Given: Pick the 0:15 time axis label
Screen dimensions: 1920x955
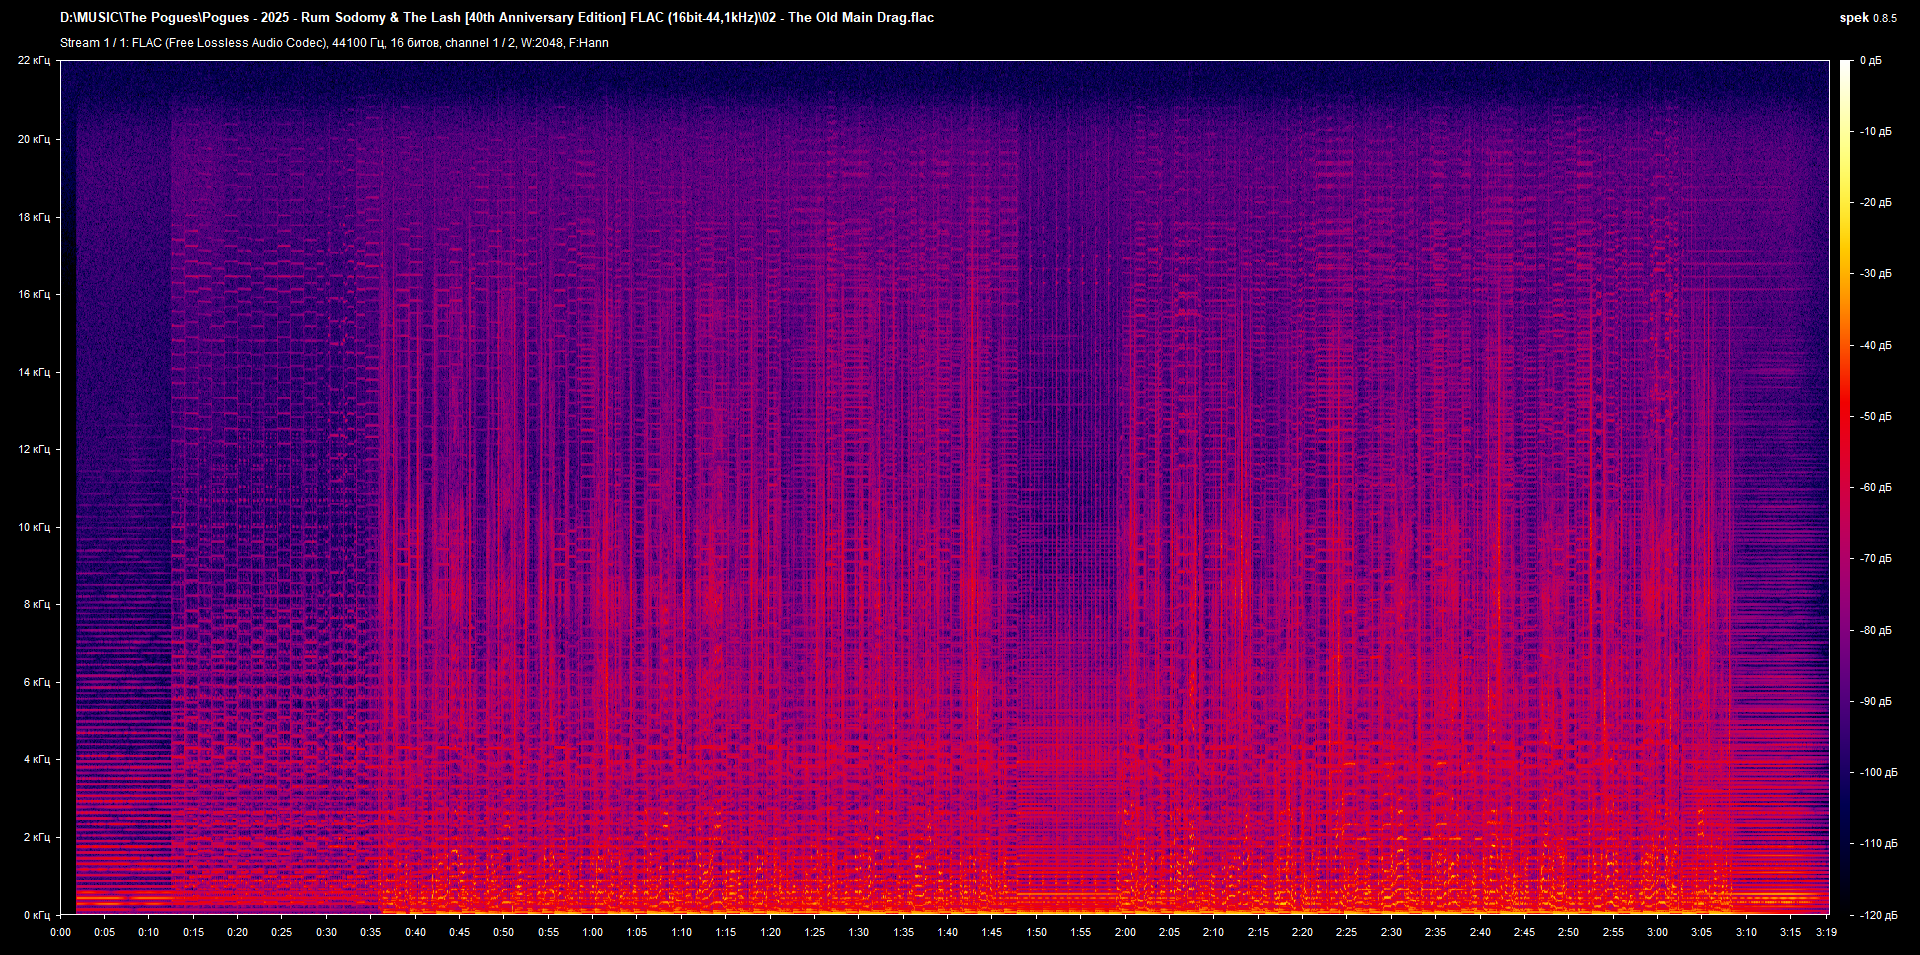Looking at the screenshot, I should pyautogui.click(x=193, y=932).
